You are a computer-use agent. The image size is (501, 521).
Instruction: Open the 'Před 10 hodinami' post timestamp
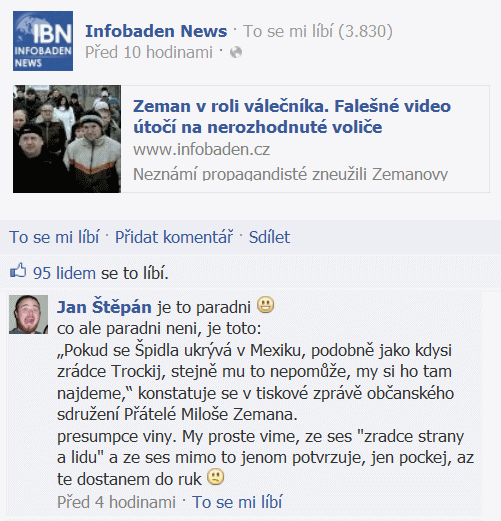[149, 53]
